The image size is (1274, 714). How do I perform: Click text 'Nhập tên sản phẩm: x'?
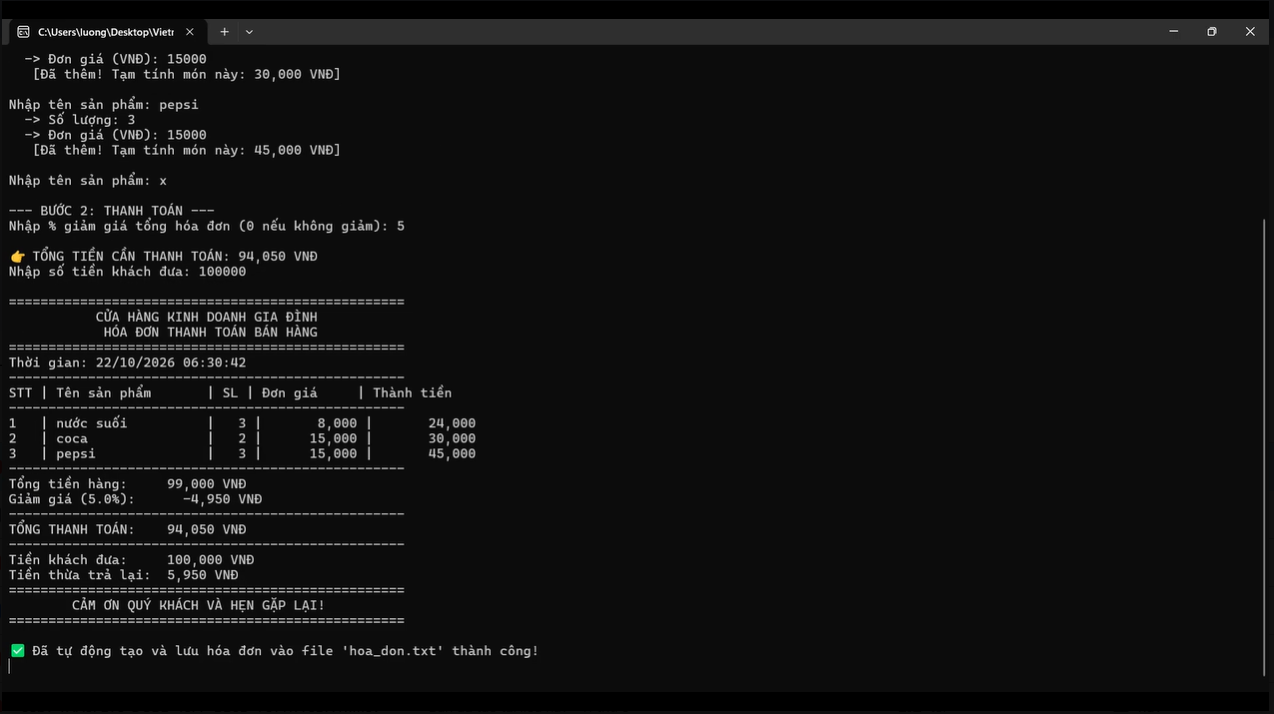88,181
